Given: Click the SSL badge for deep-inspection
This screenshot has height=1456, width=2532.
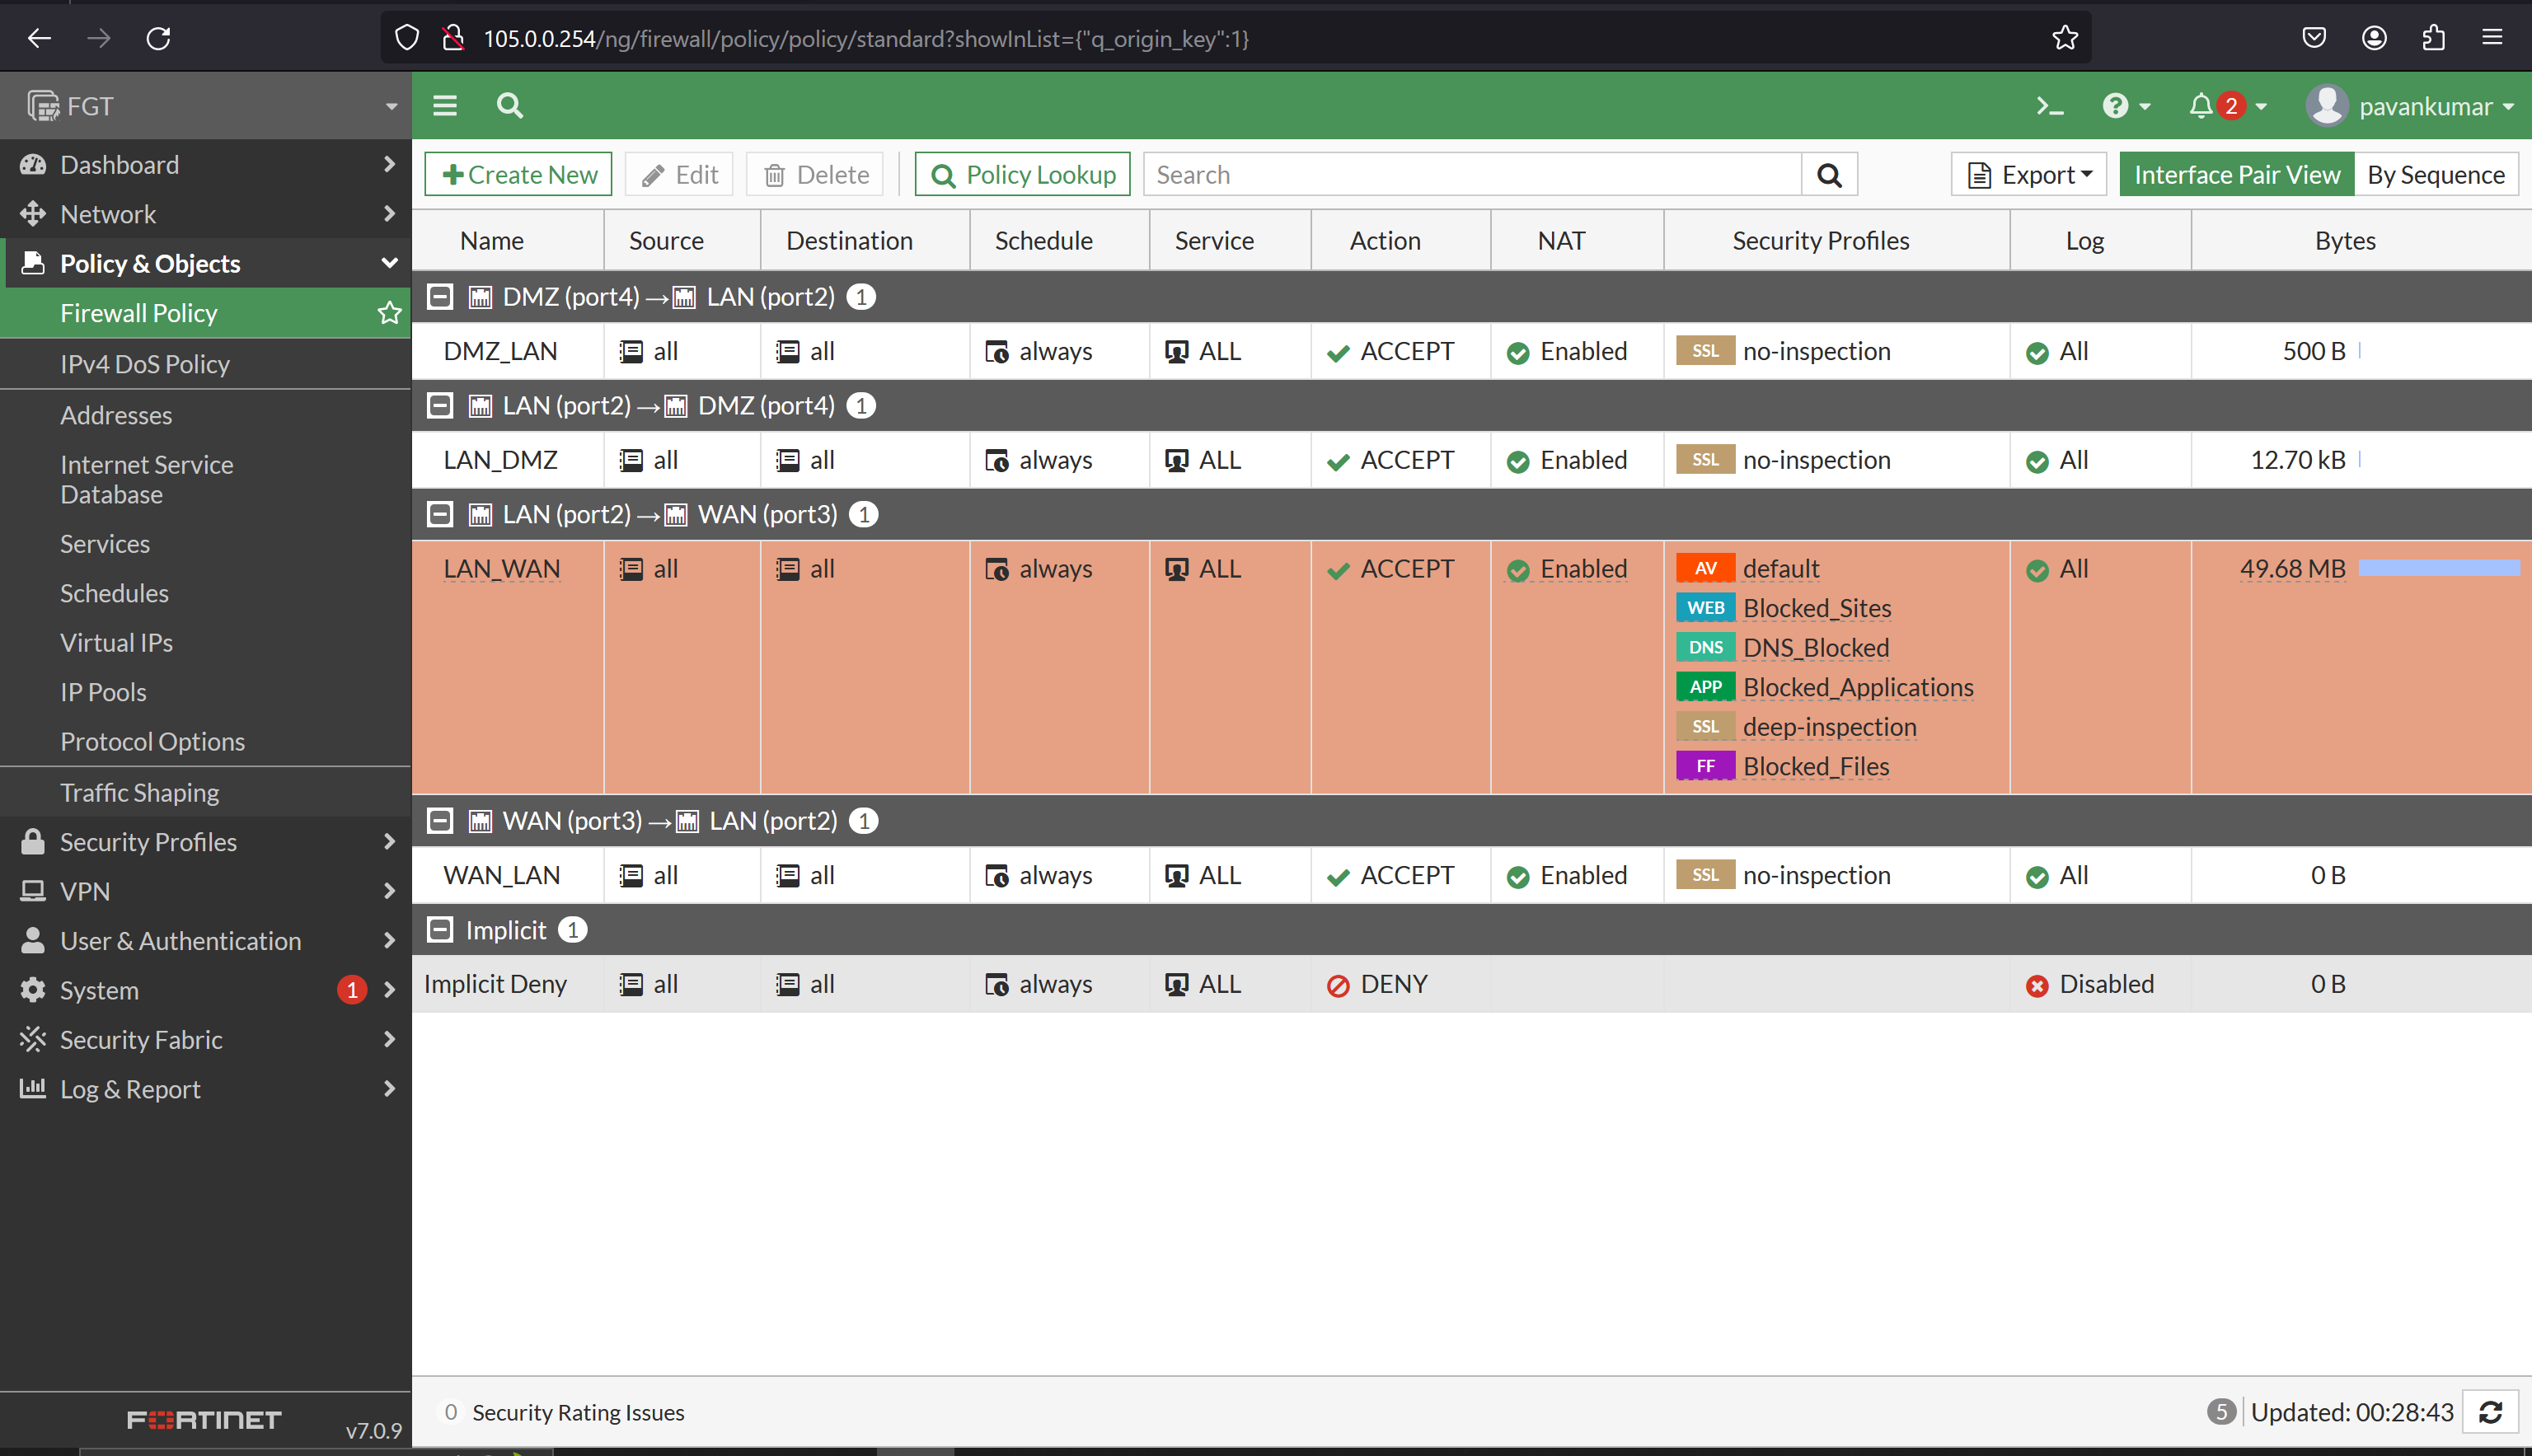Looking at the screenshot, I should 1705,726.
